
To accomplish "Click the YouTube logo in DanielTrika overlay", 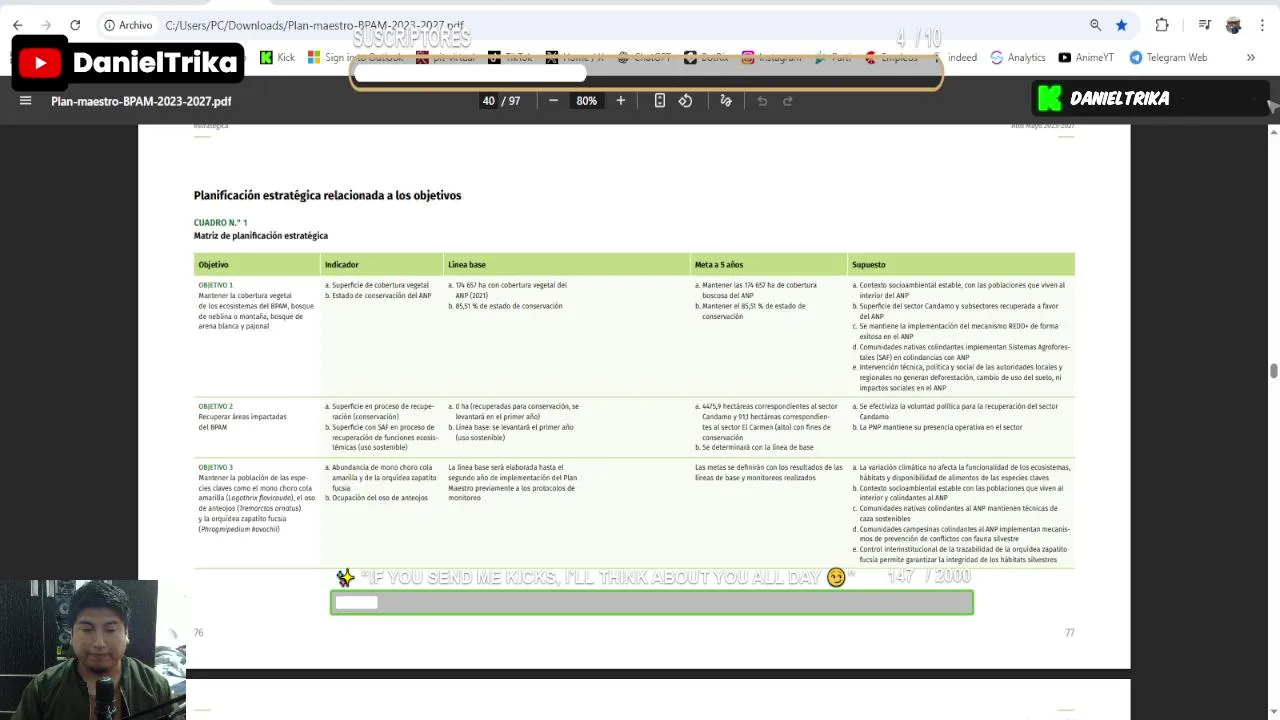I will [40, 63].
